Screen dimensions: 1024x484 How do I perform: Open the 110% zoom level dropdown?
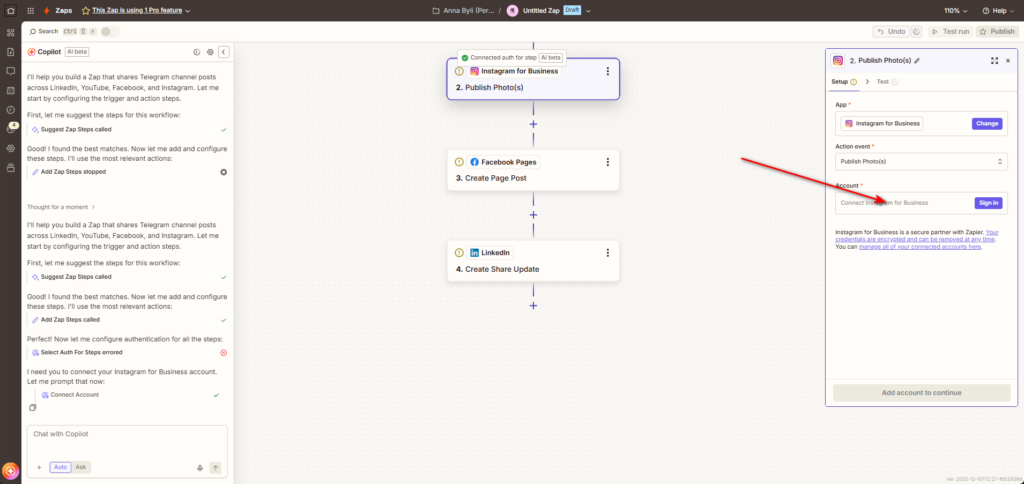pyautogui.click(x=955, y=10)
